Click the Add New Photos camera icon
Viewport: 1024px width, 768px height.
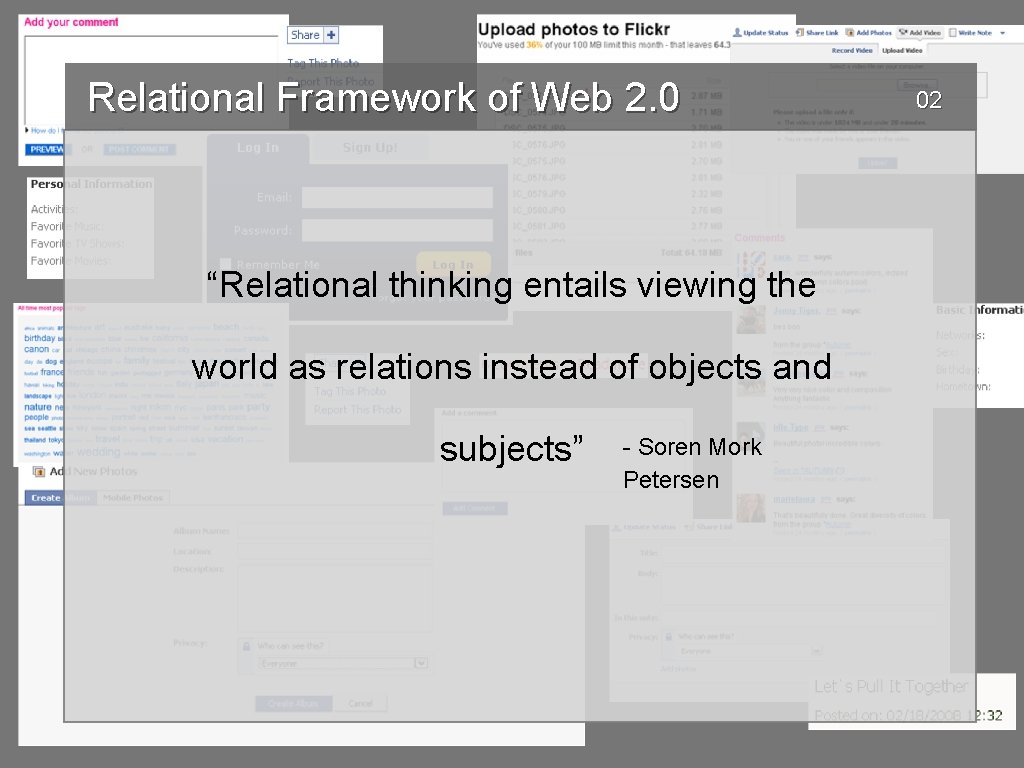(x=39, y=472)
